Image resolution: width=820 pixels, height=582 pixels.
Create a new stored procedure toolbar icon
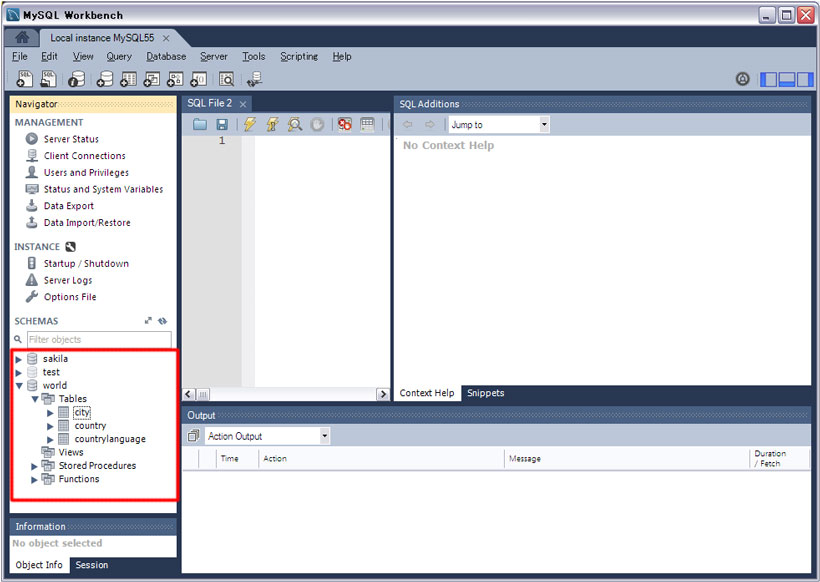pyautogui.click(x=175, y=79)
